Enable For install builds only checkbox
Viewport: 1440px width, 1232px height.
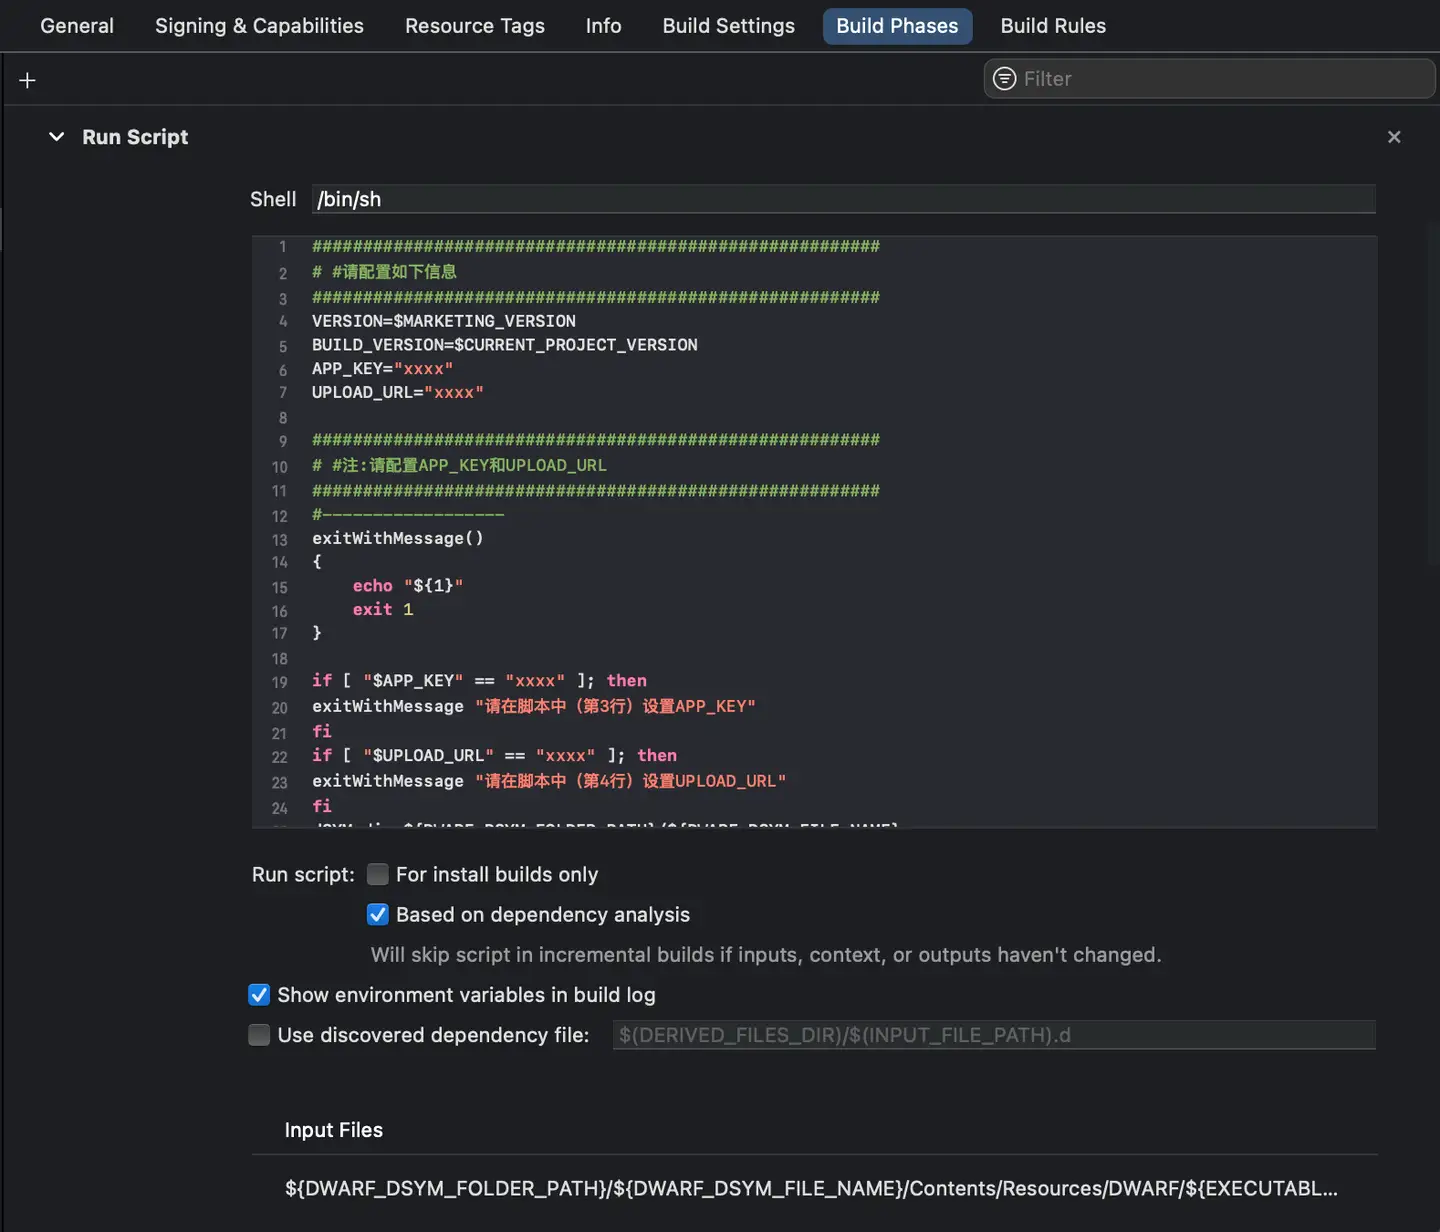tap(378, 875)
